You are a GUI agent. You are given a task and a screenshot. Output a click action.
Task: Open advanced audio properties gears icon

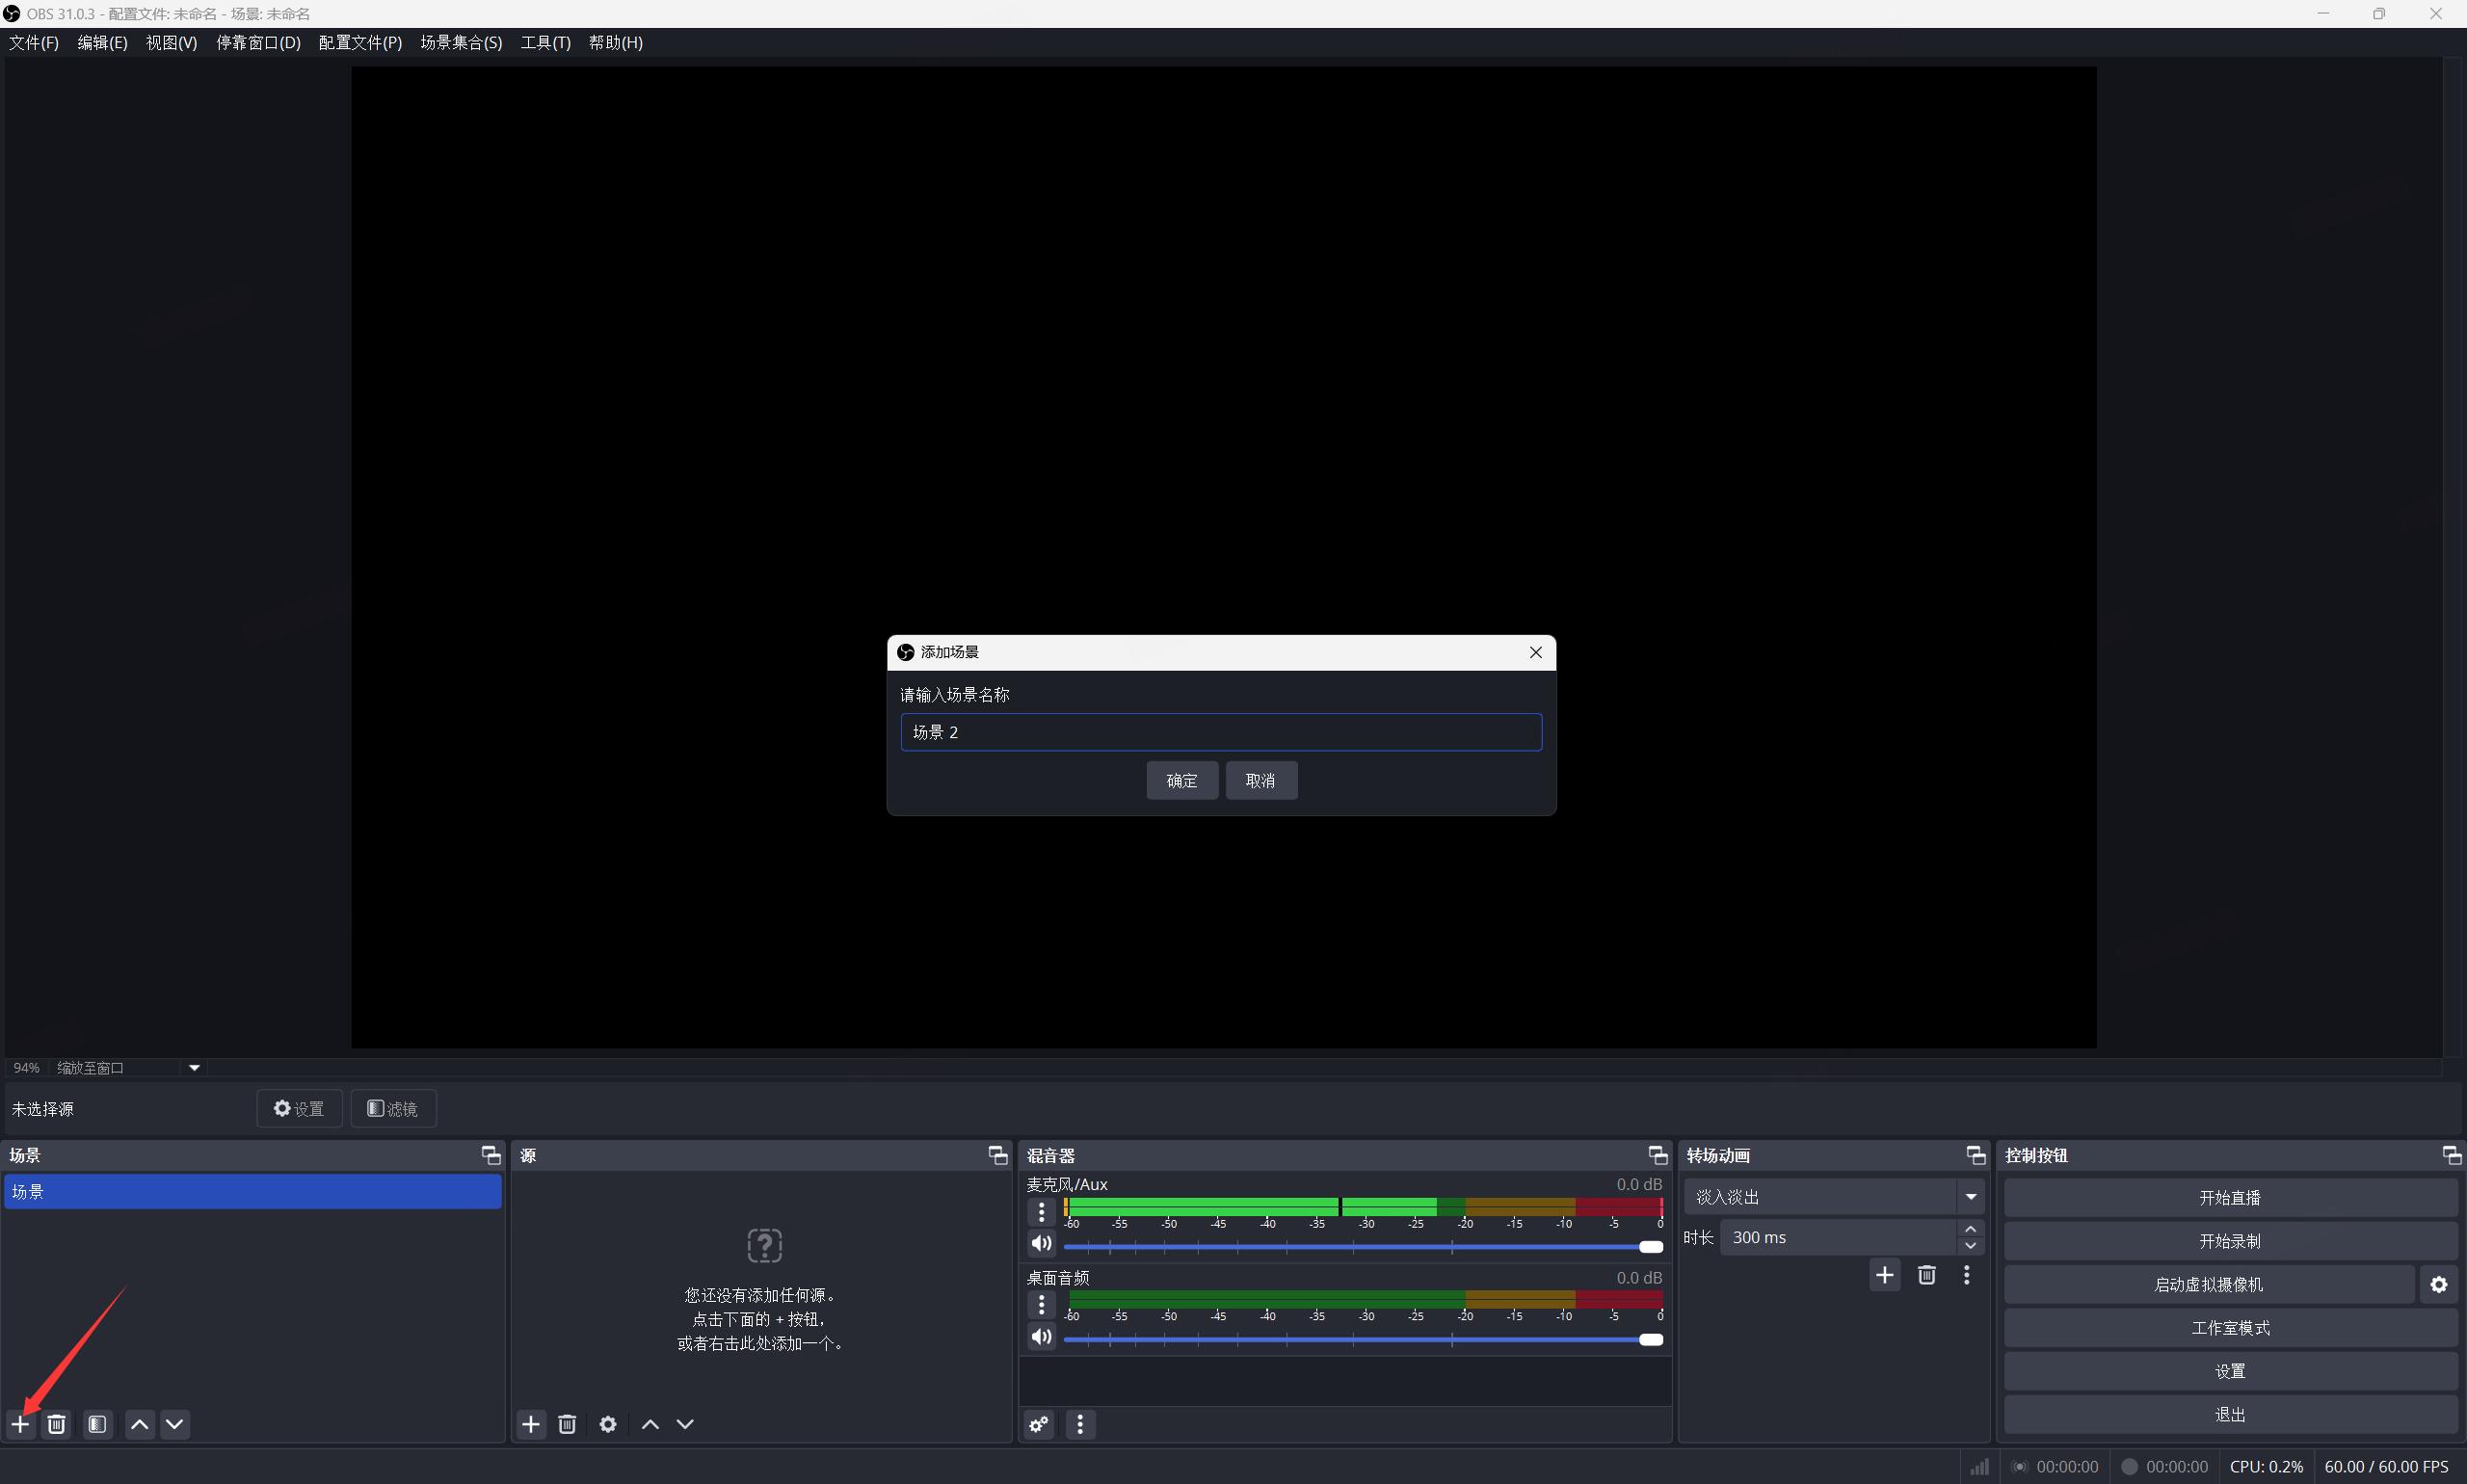(x=1039, y=1424)
